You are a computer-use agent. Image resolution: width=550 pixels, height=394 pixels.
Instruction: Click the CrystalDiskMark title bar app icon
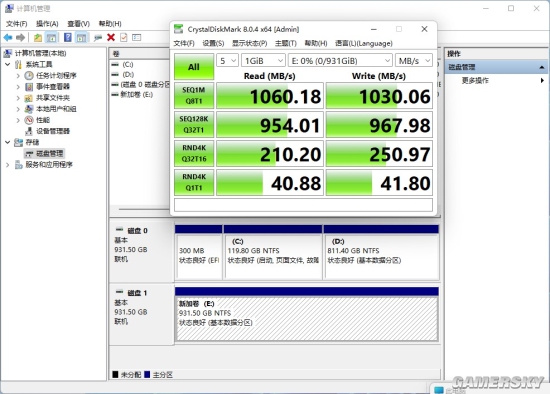179,29
